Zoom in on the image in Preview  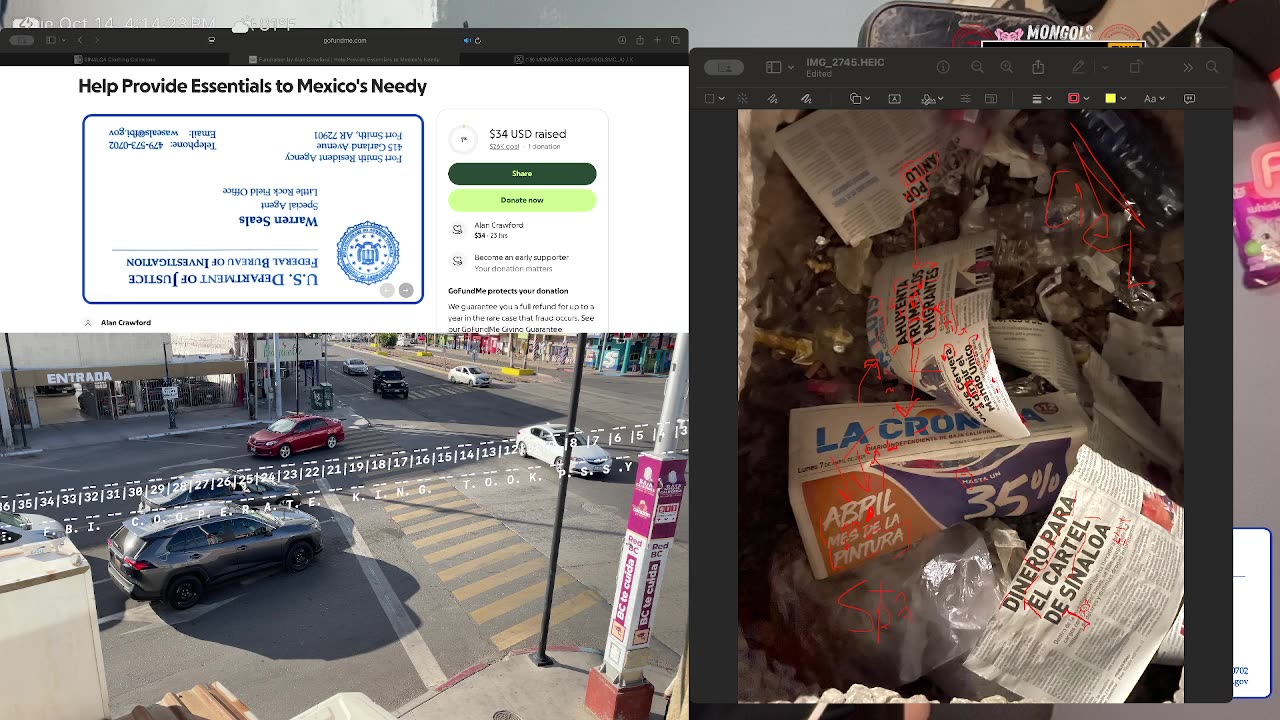pyautogui.click(x=1007, y=67)
